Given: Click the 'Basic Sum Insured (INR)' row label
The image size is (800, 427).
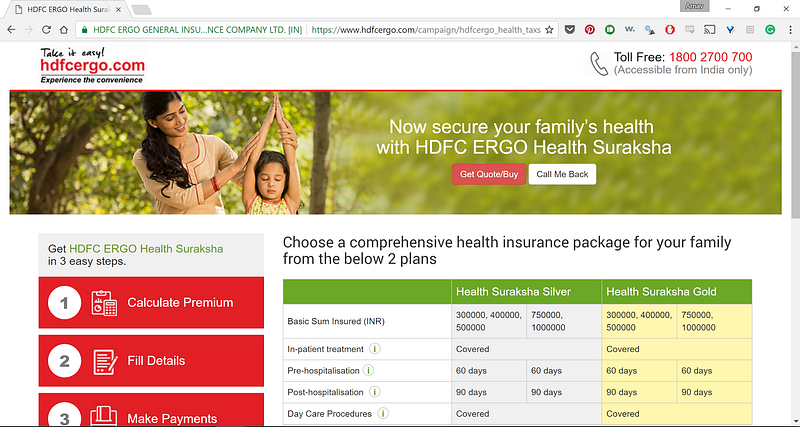Looking at the screenshot, I should point(336,321).
